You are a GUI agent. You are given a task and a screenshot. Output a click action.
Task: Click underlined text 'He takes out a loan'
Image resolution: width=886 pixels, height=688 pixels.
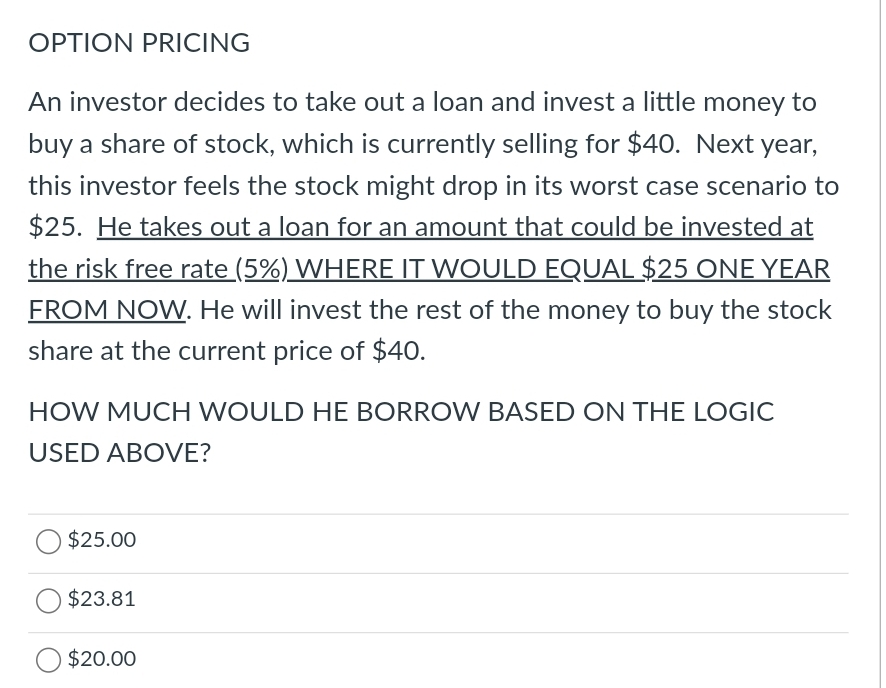(x=214, y=227)
